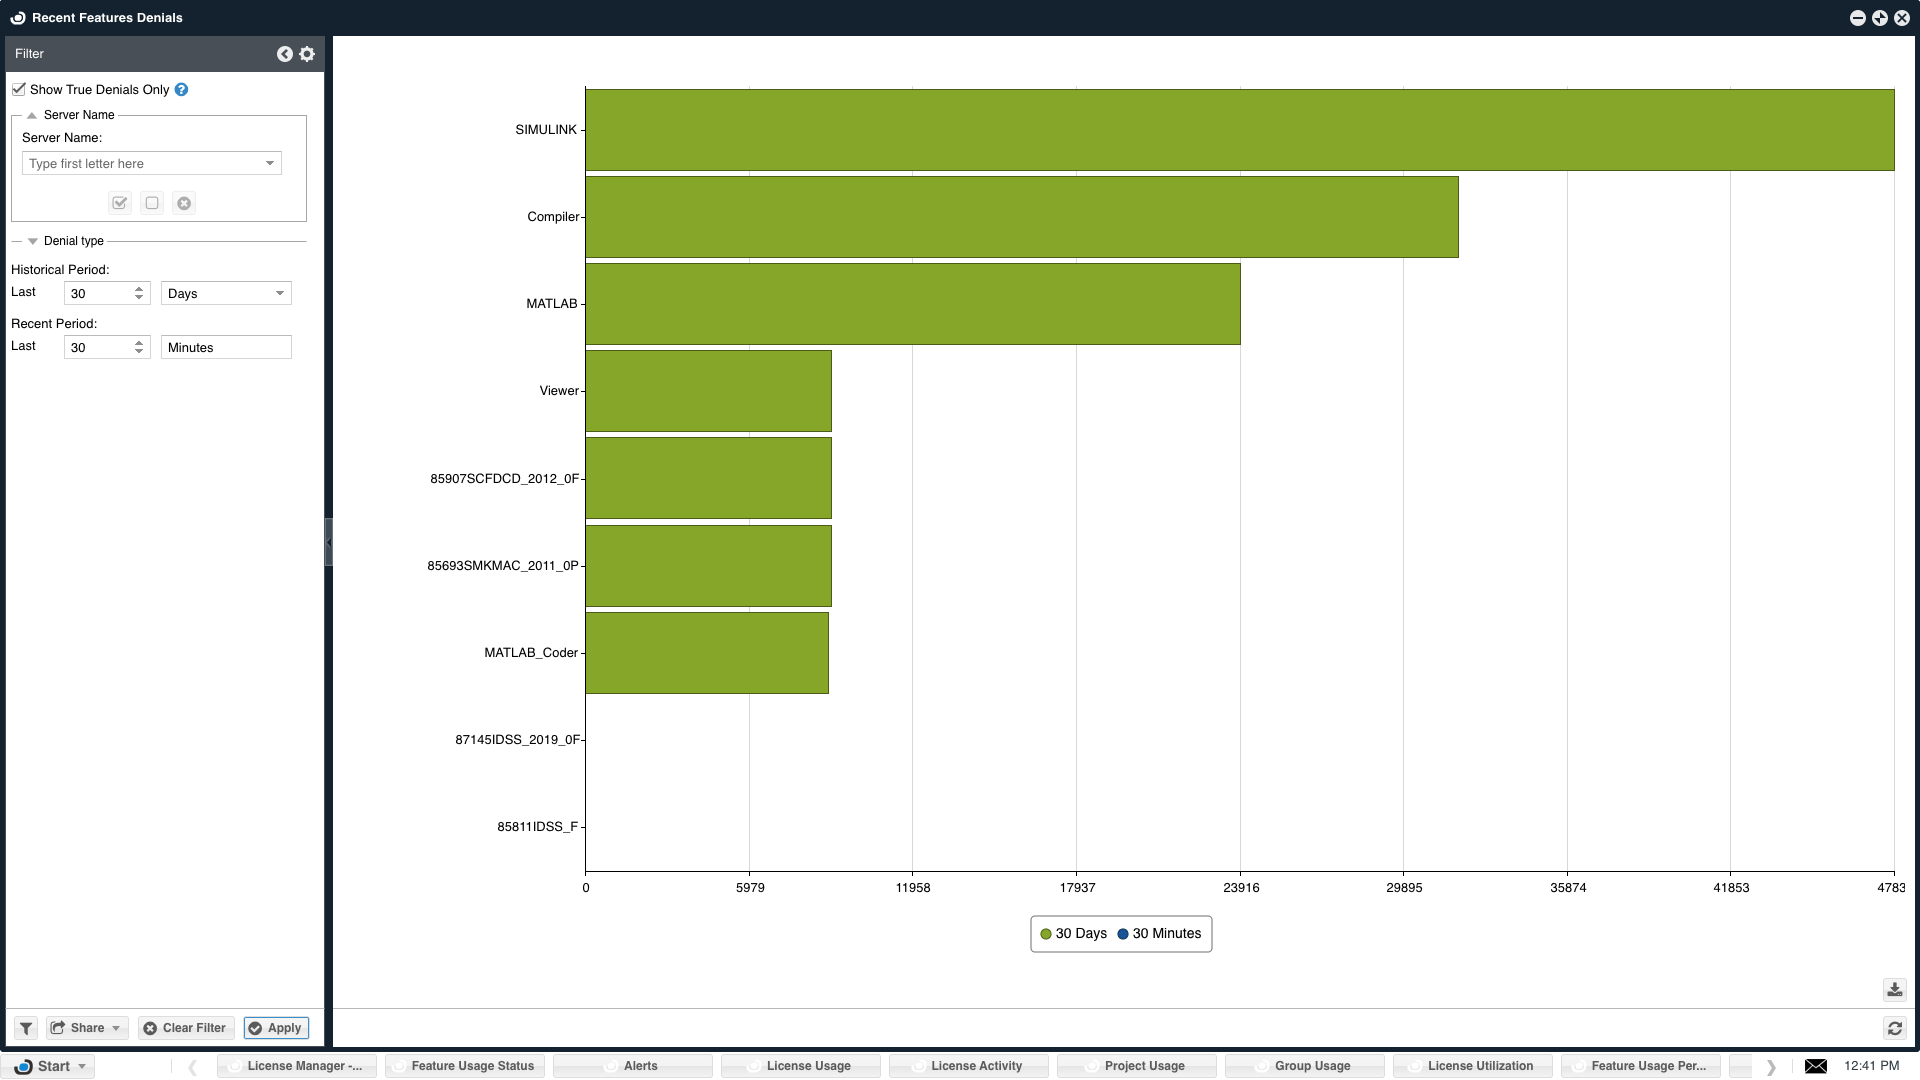The image size is (1920, 1080).
Task: Refresh the chart with reload icon
Action: coord(1894,1028)
